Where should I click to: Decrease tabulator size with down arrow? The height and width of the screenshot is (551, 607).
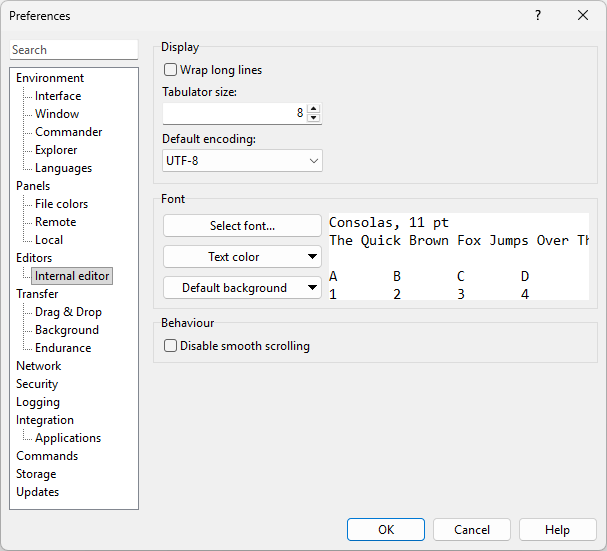pyautogui.click(x=314, y=118)
